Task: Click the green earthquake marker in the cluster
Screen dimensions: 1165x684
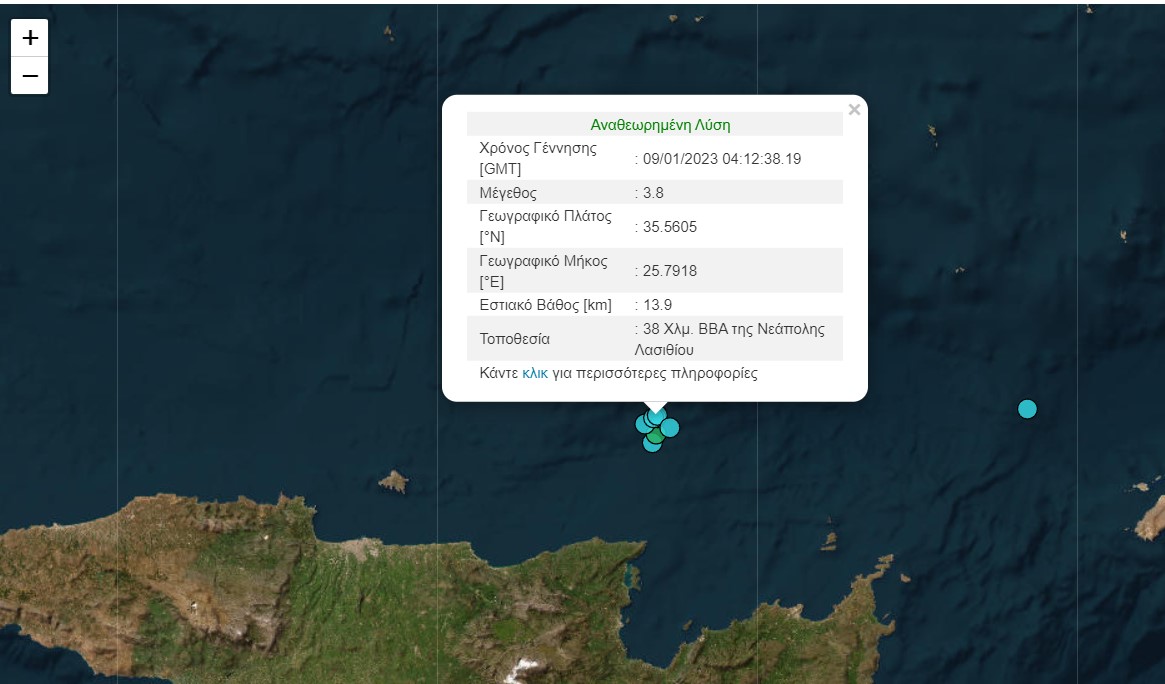Action: click(x=655, y=435)
